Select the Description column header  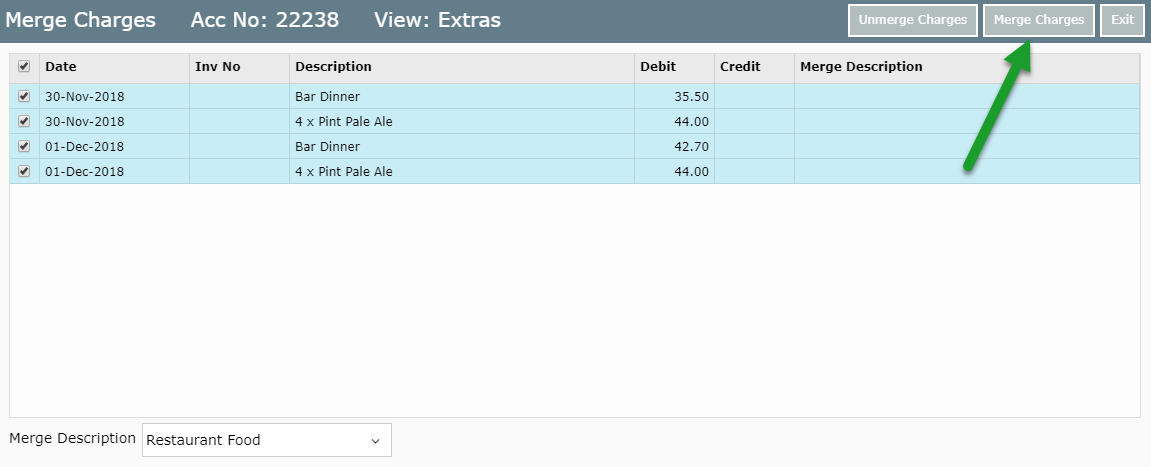tap(333, 67)
